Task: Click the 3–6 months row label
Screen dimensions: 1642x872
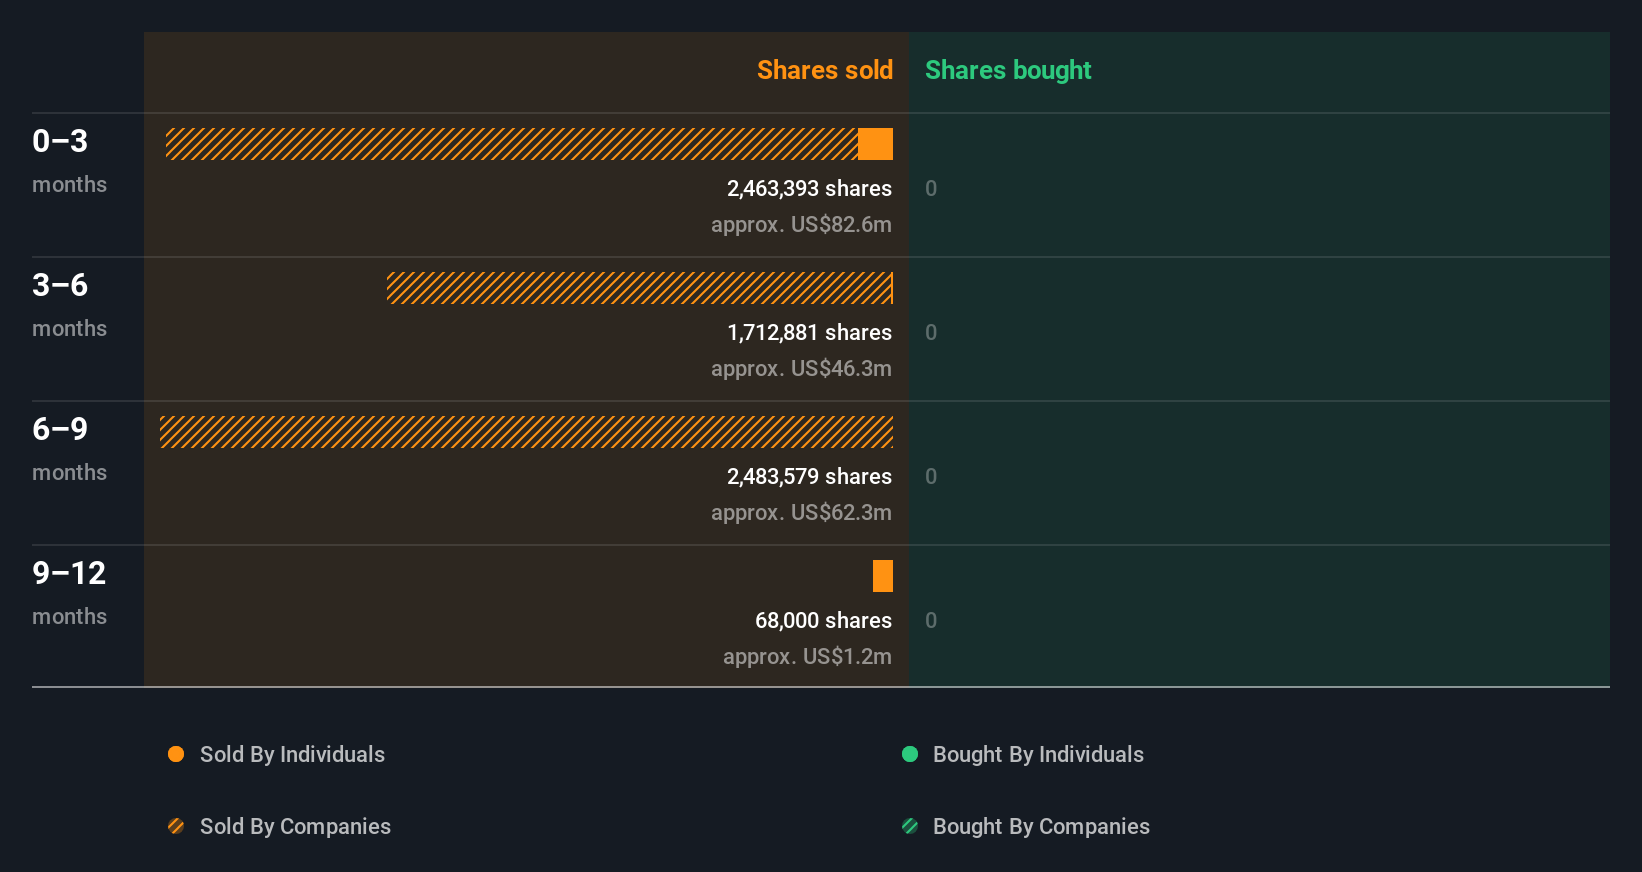Action: [x=69, y=305]
